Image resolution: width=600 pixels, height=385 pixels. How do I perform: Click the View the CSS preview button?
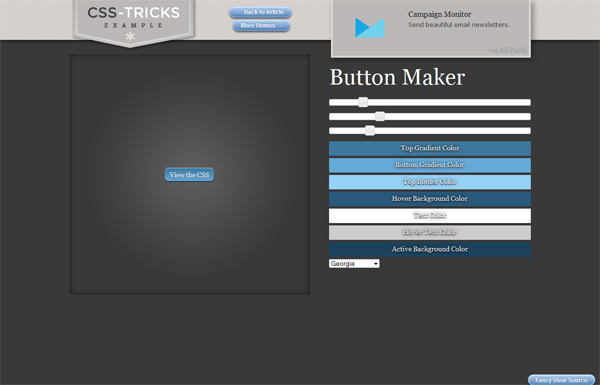pyautogui.click(x=189, y=175)
